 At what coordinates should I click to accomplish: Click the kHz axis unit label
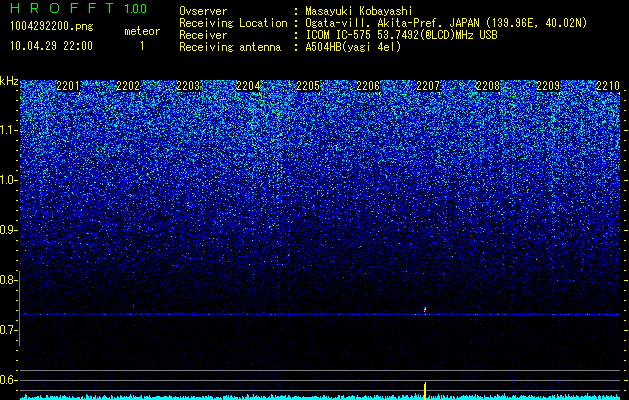pos(9,81)
